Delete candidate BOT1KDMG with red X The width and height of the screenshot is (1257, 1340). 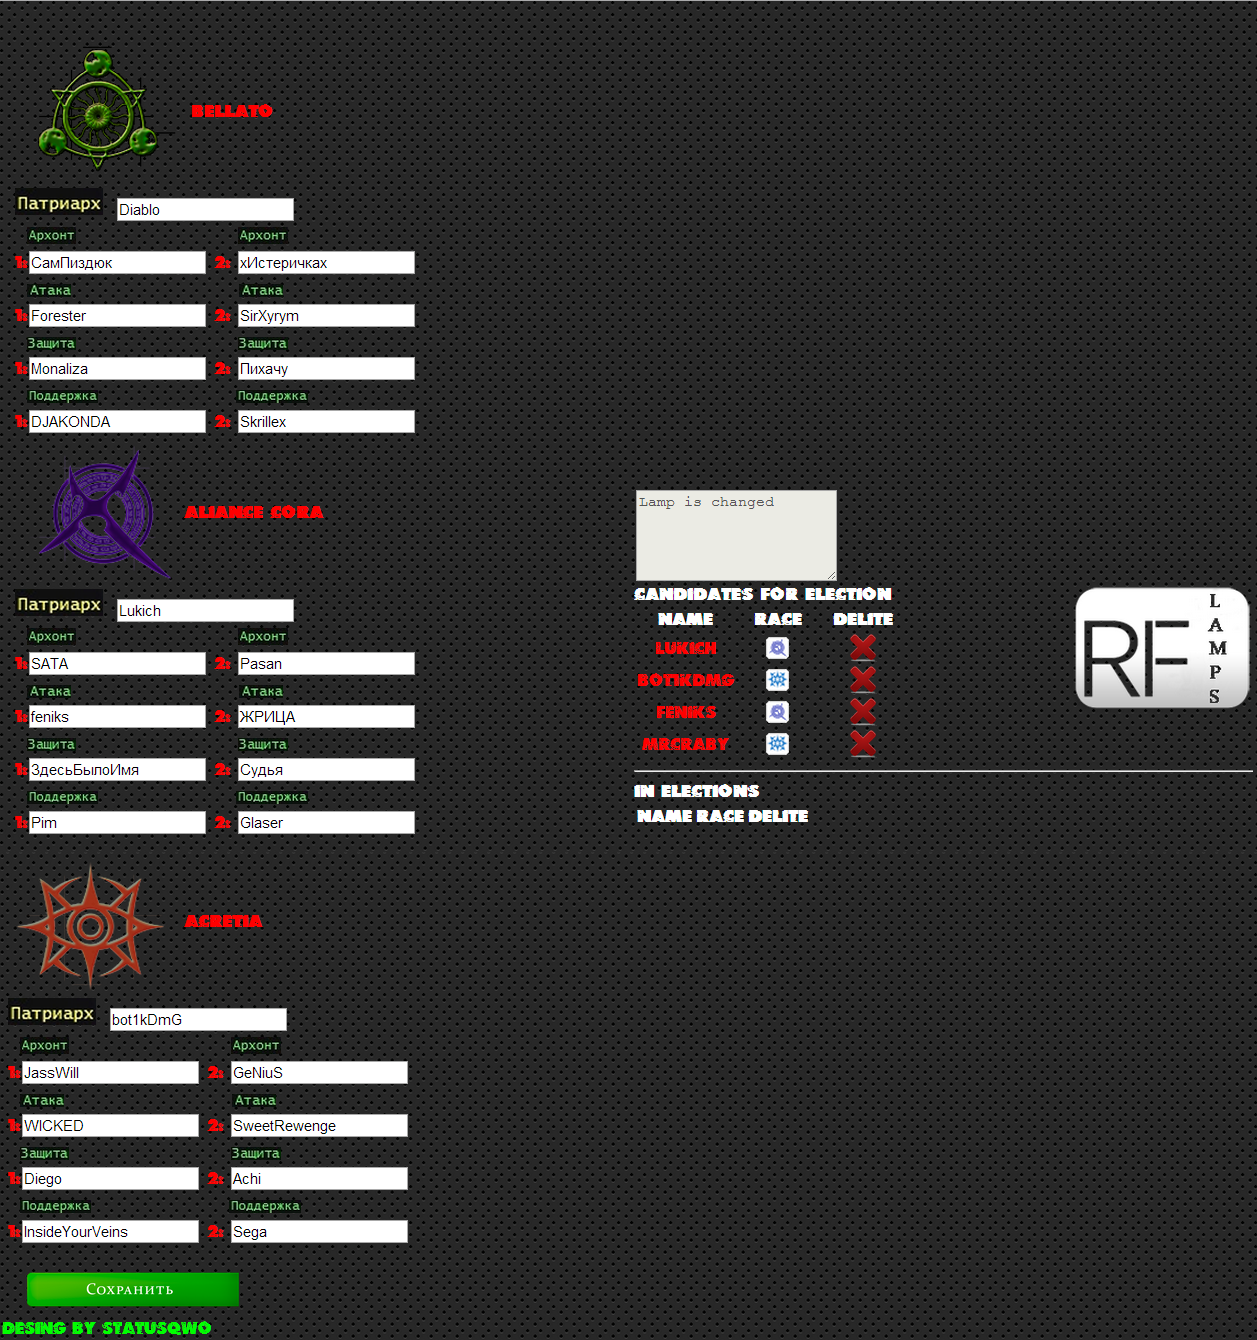click(863, 680)
